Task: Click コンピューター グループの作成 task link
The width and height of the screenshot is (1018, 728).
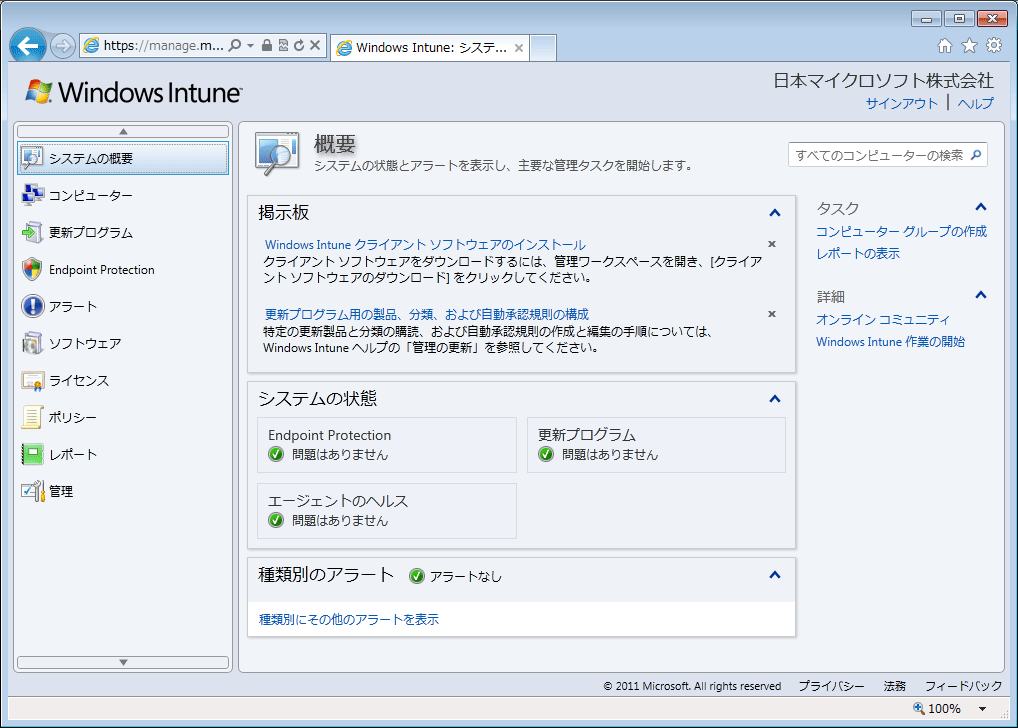Action: 901,231
